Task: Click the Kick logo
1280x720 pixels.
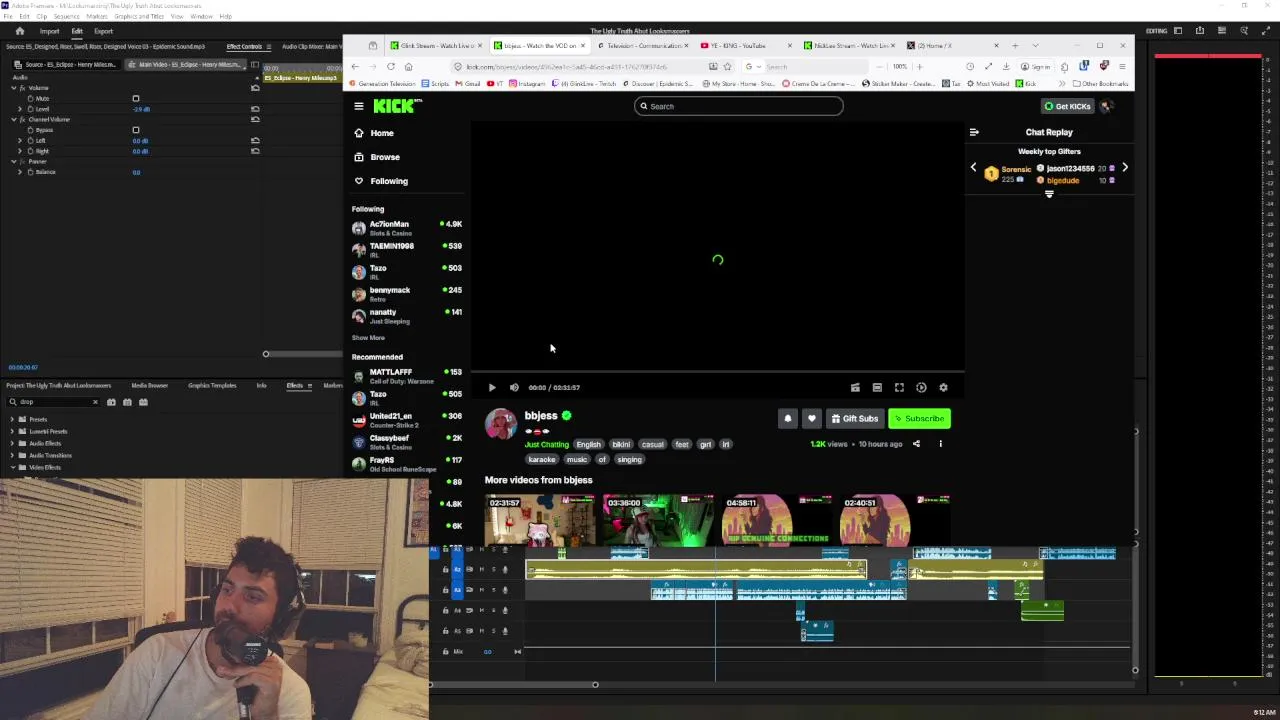Action: tap(396, 105)
